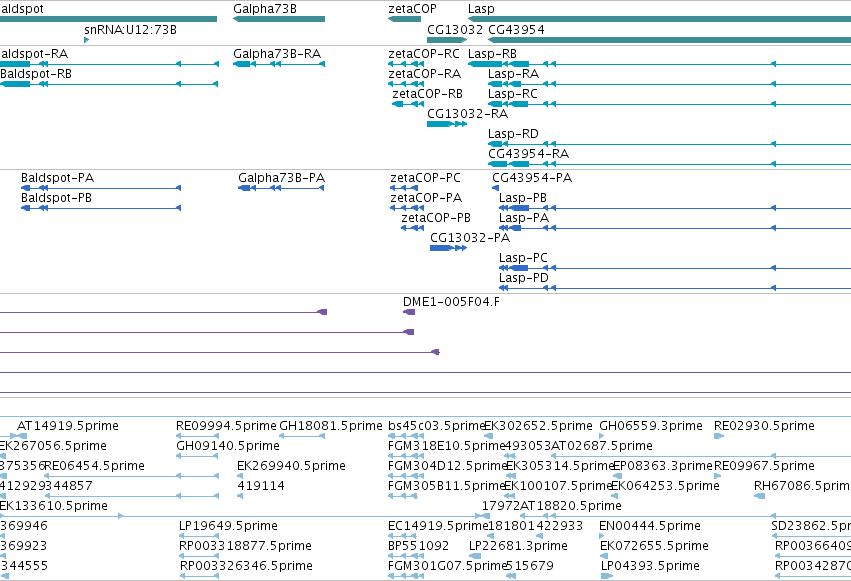This screenshot has width=851, height=581.
Task: Select the Galpha73B gene bar
Action: [279, 19]
